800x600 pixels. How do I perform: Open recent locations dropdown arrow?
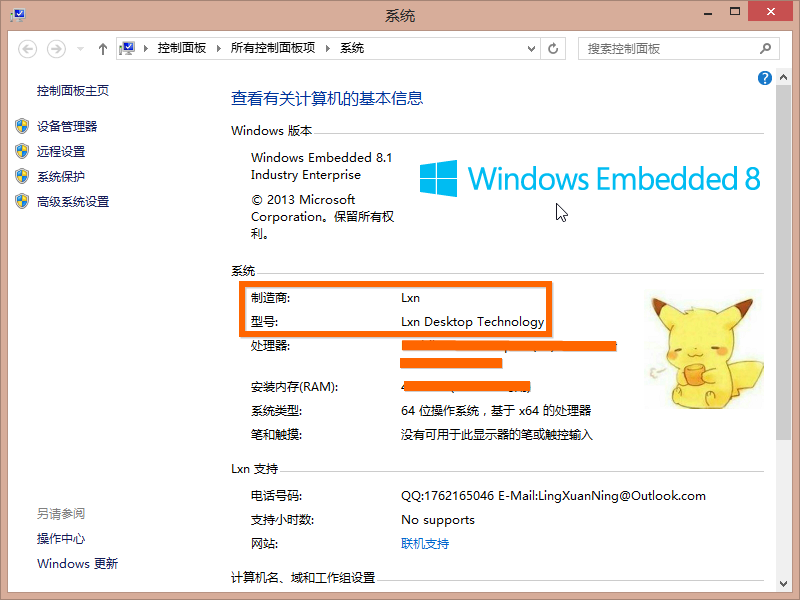click(80, 49)
